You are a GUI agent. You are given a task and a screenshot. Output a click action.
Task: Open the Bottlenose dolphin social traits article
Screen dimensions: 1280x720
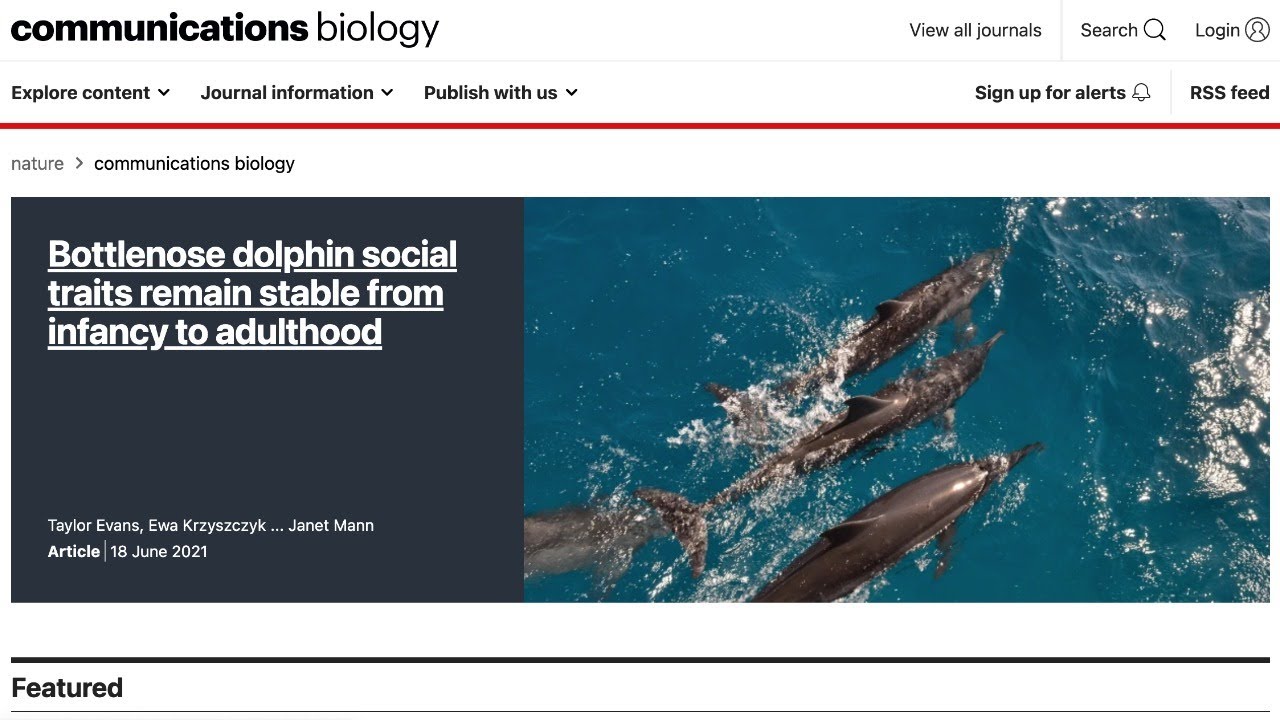[252, 293]
